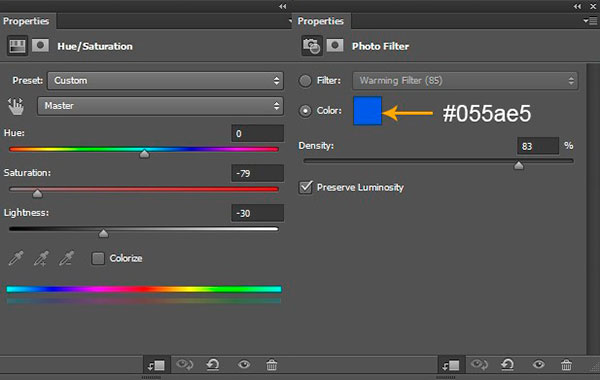Delete the Hue/Saturation adjustment via trash icon
Viewport: 600px width, 380px height.
[x=272, y=365]
